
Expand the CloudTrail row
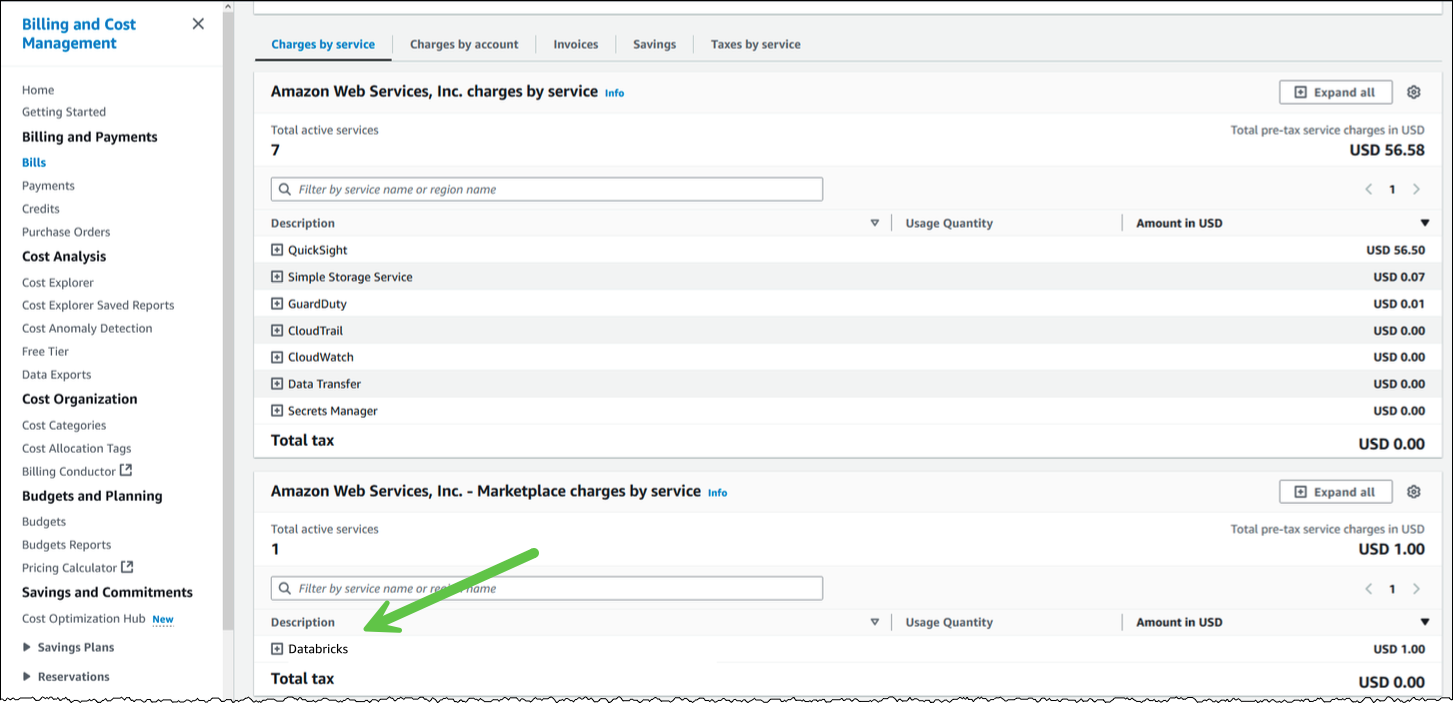[277, 331]
